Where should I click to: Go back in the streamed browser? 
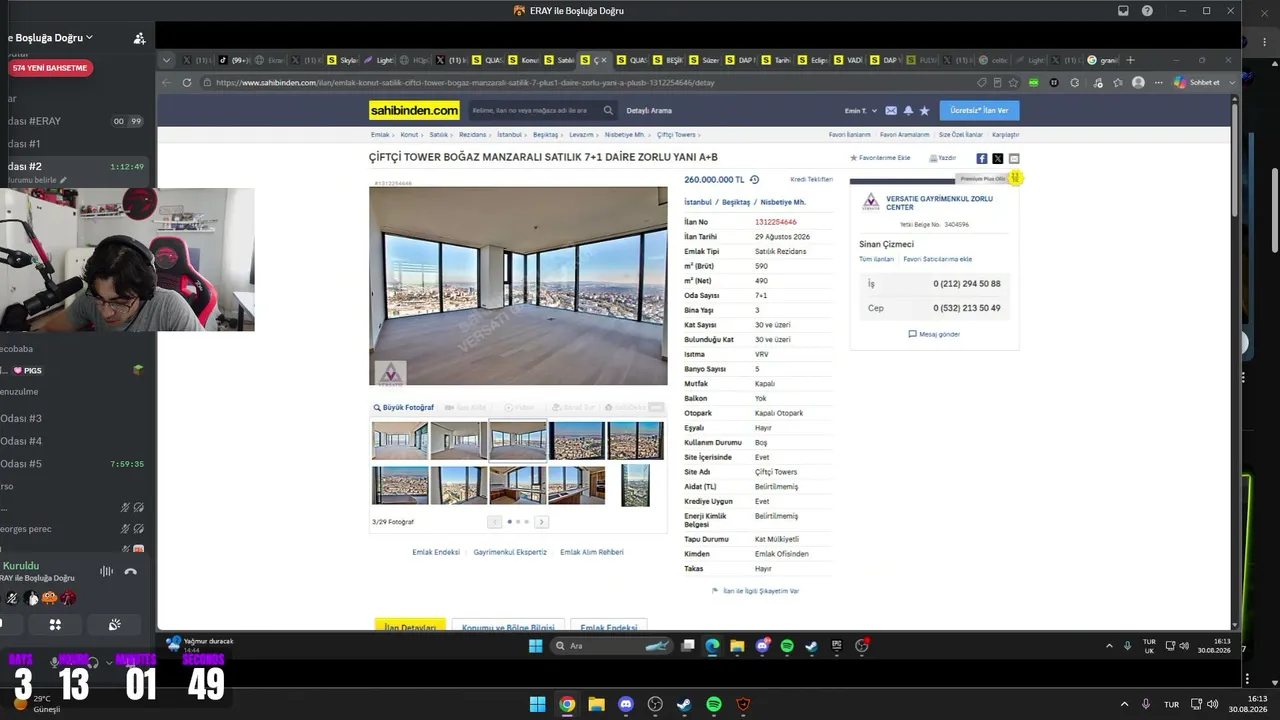click(x=167, y=83)
